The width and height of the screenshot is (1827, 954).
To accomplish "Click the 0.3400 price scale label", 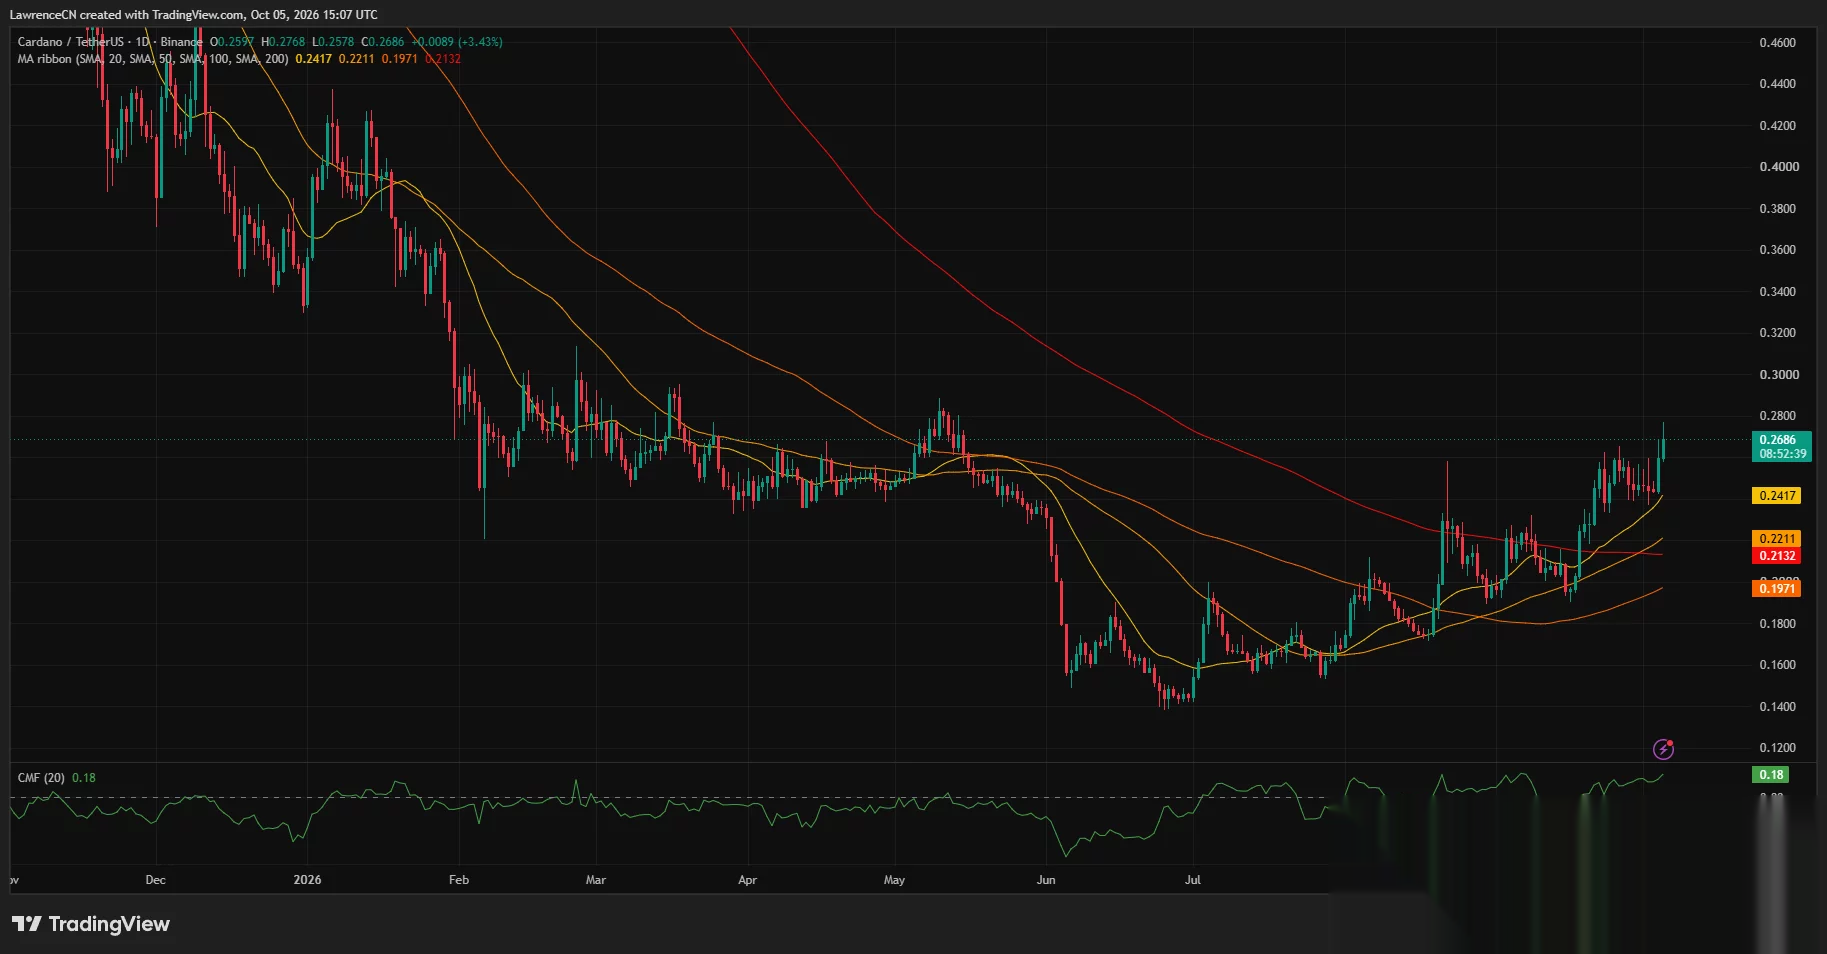I will 1777,292.
